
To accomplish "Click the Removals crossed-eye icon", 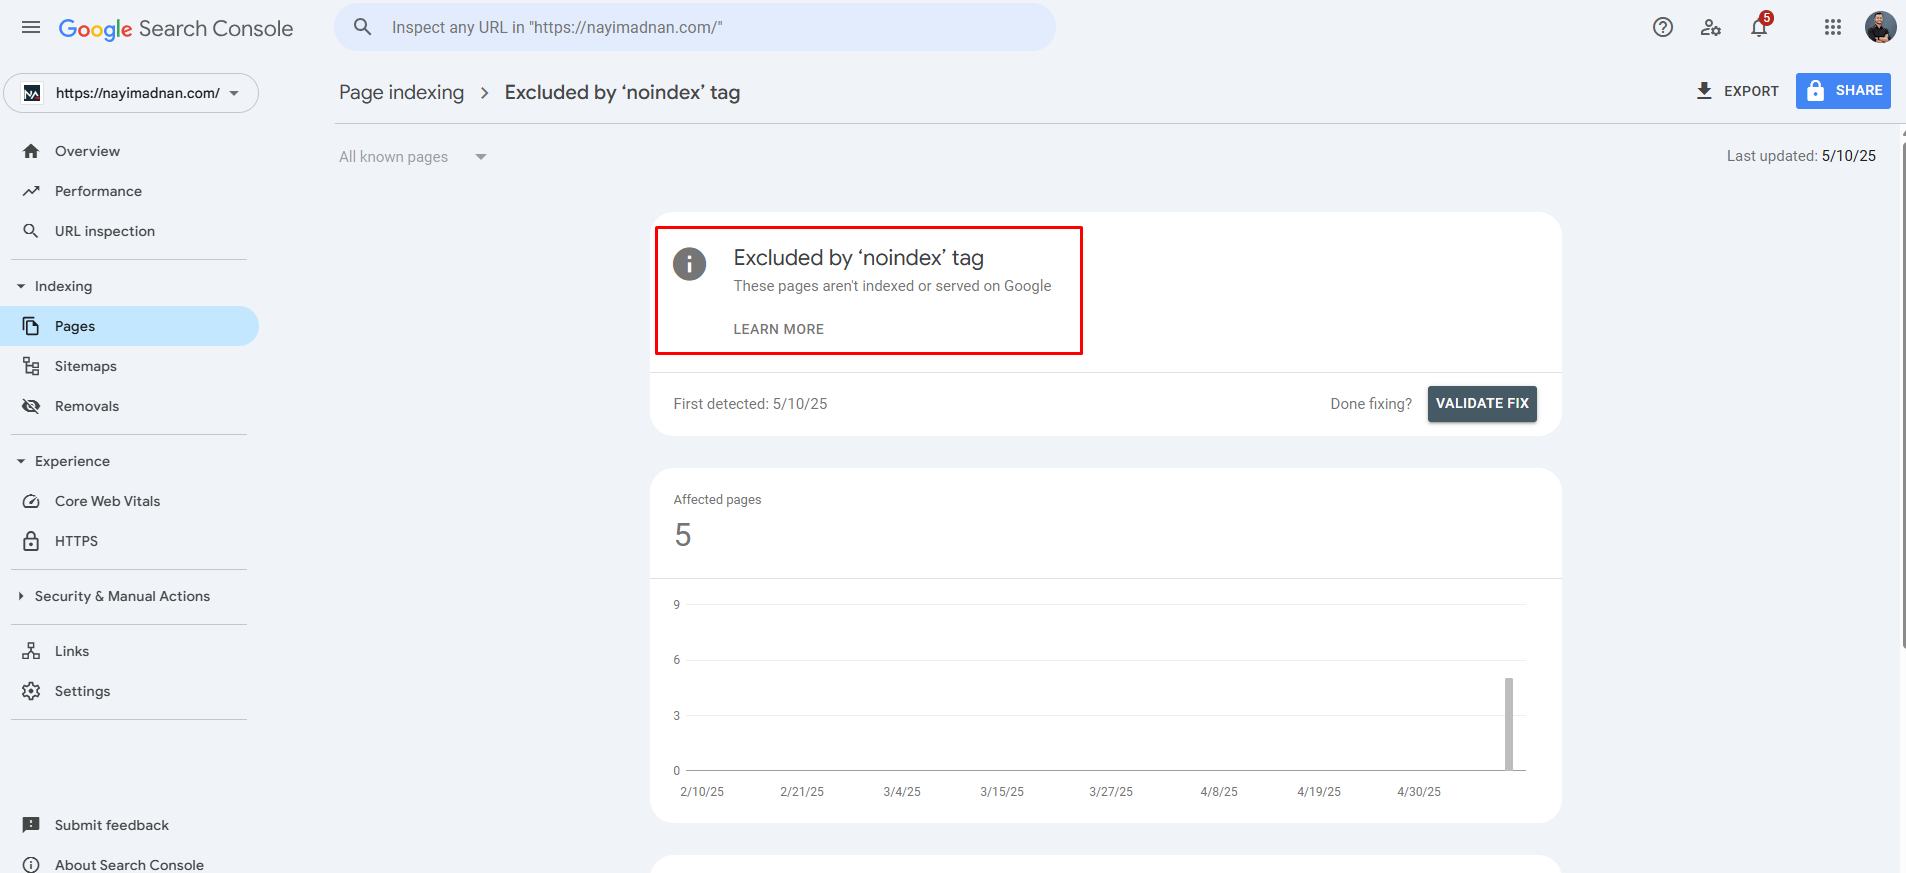I will tap(31, 406).
